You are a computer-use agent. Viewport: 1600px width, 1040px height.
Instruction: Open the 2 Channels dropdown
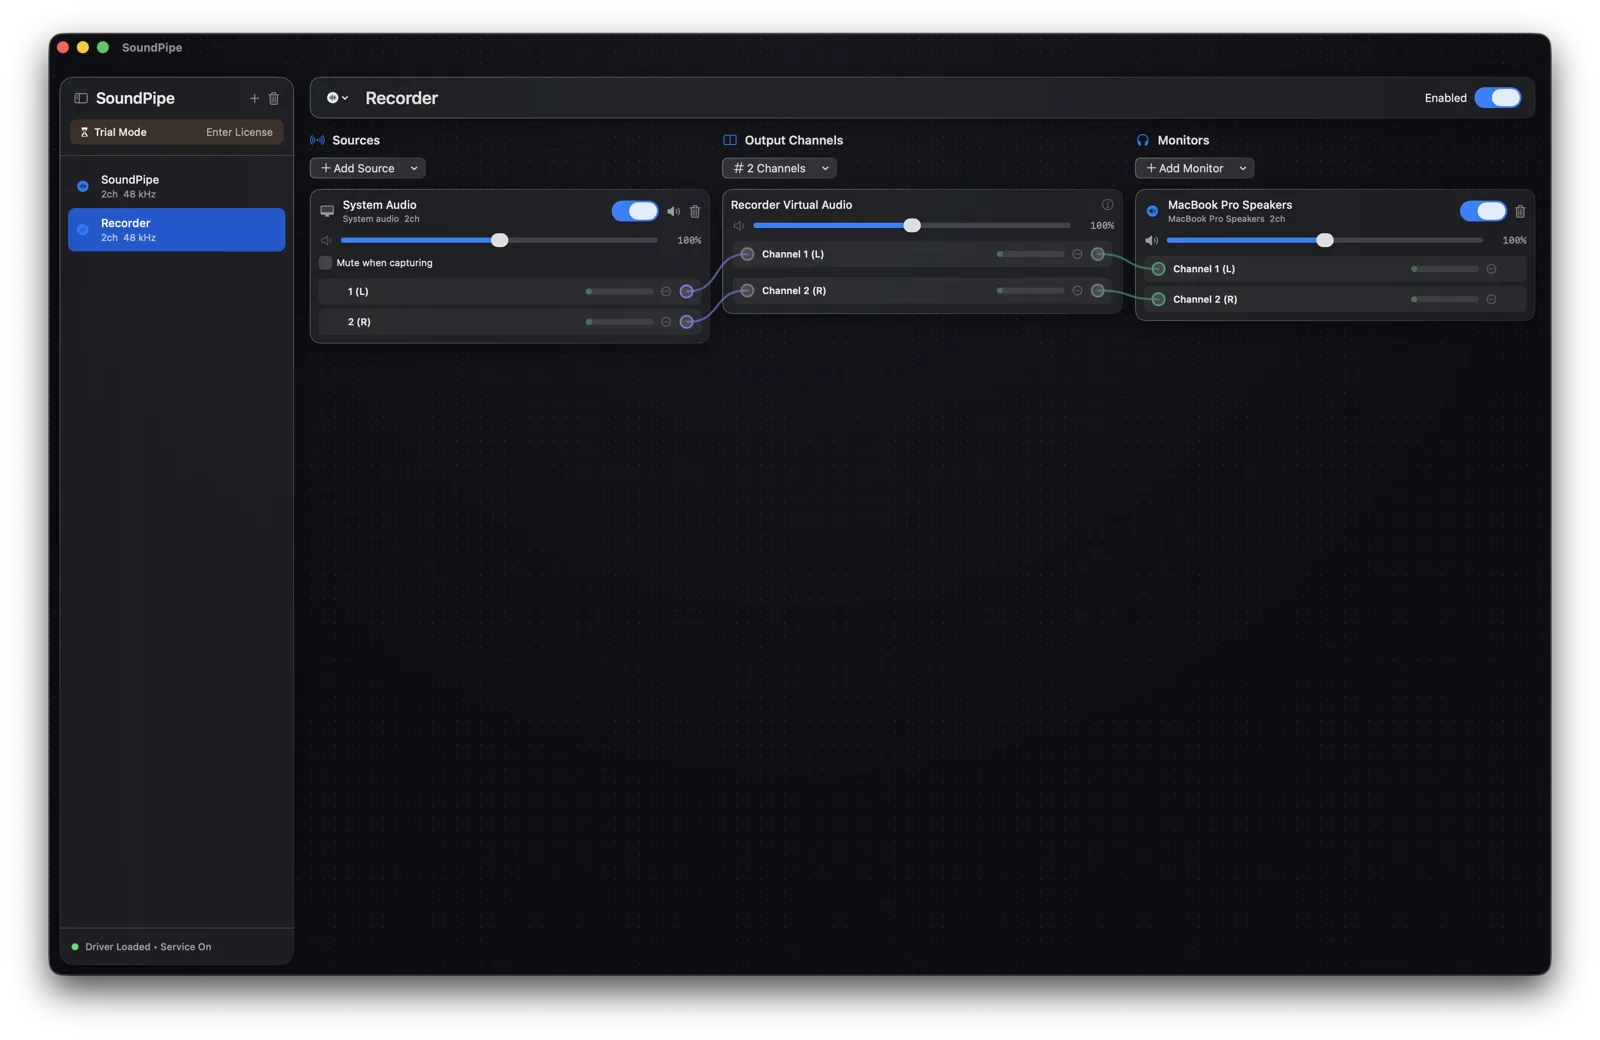[779, 168]
